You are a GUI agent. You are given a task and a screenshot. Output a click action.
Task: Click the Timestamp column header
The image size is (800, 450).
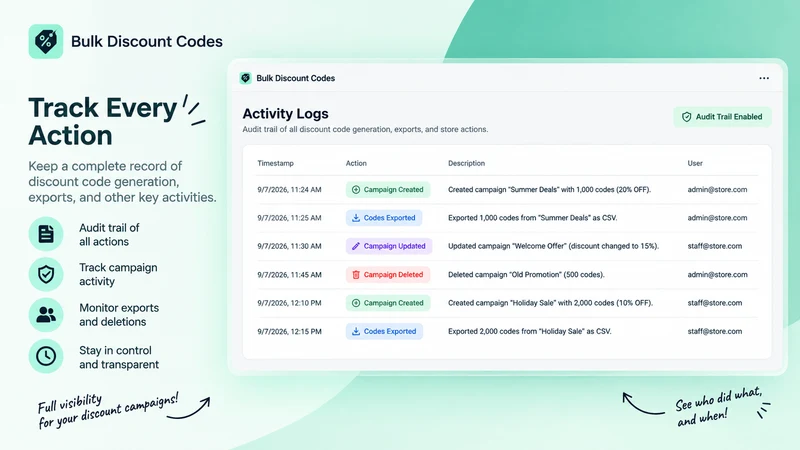[x=276, y=163]
